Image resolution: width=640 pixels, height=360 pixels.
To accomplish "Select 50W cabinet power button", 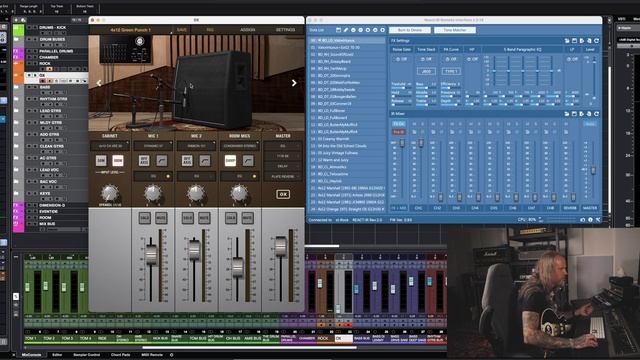I will click(101, 160).
